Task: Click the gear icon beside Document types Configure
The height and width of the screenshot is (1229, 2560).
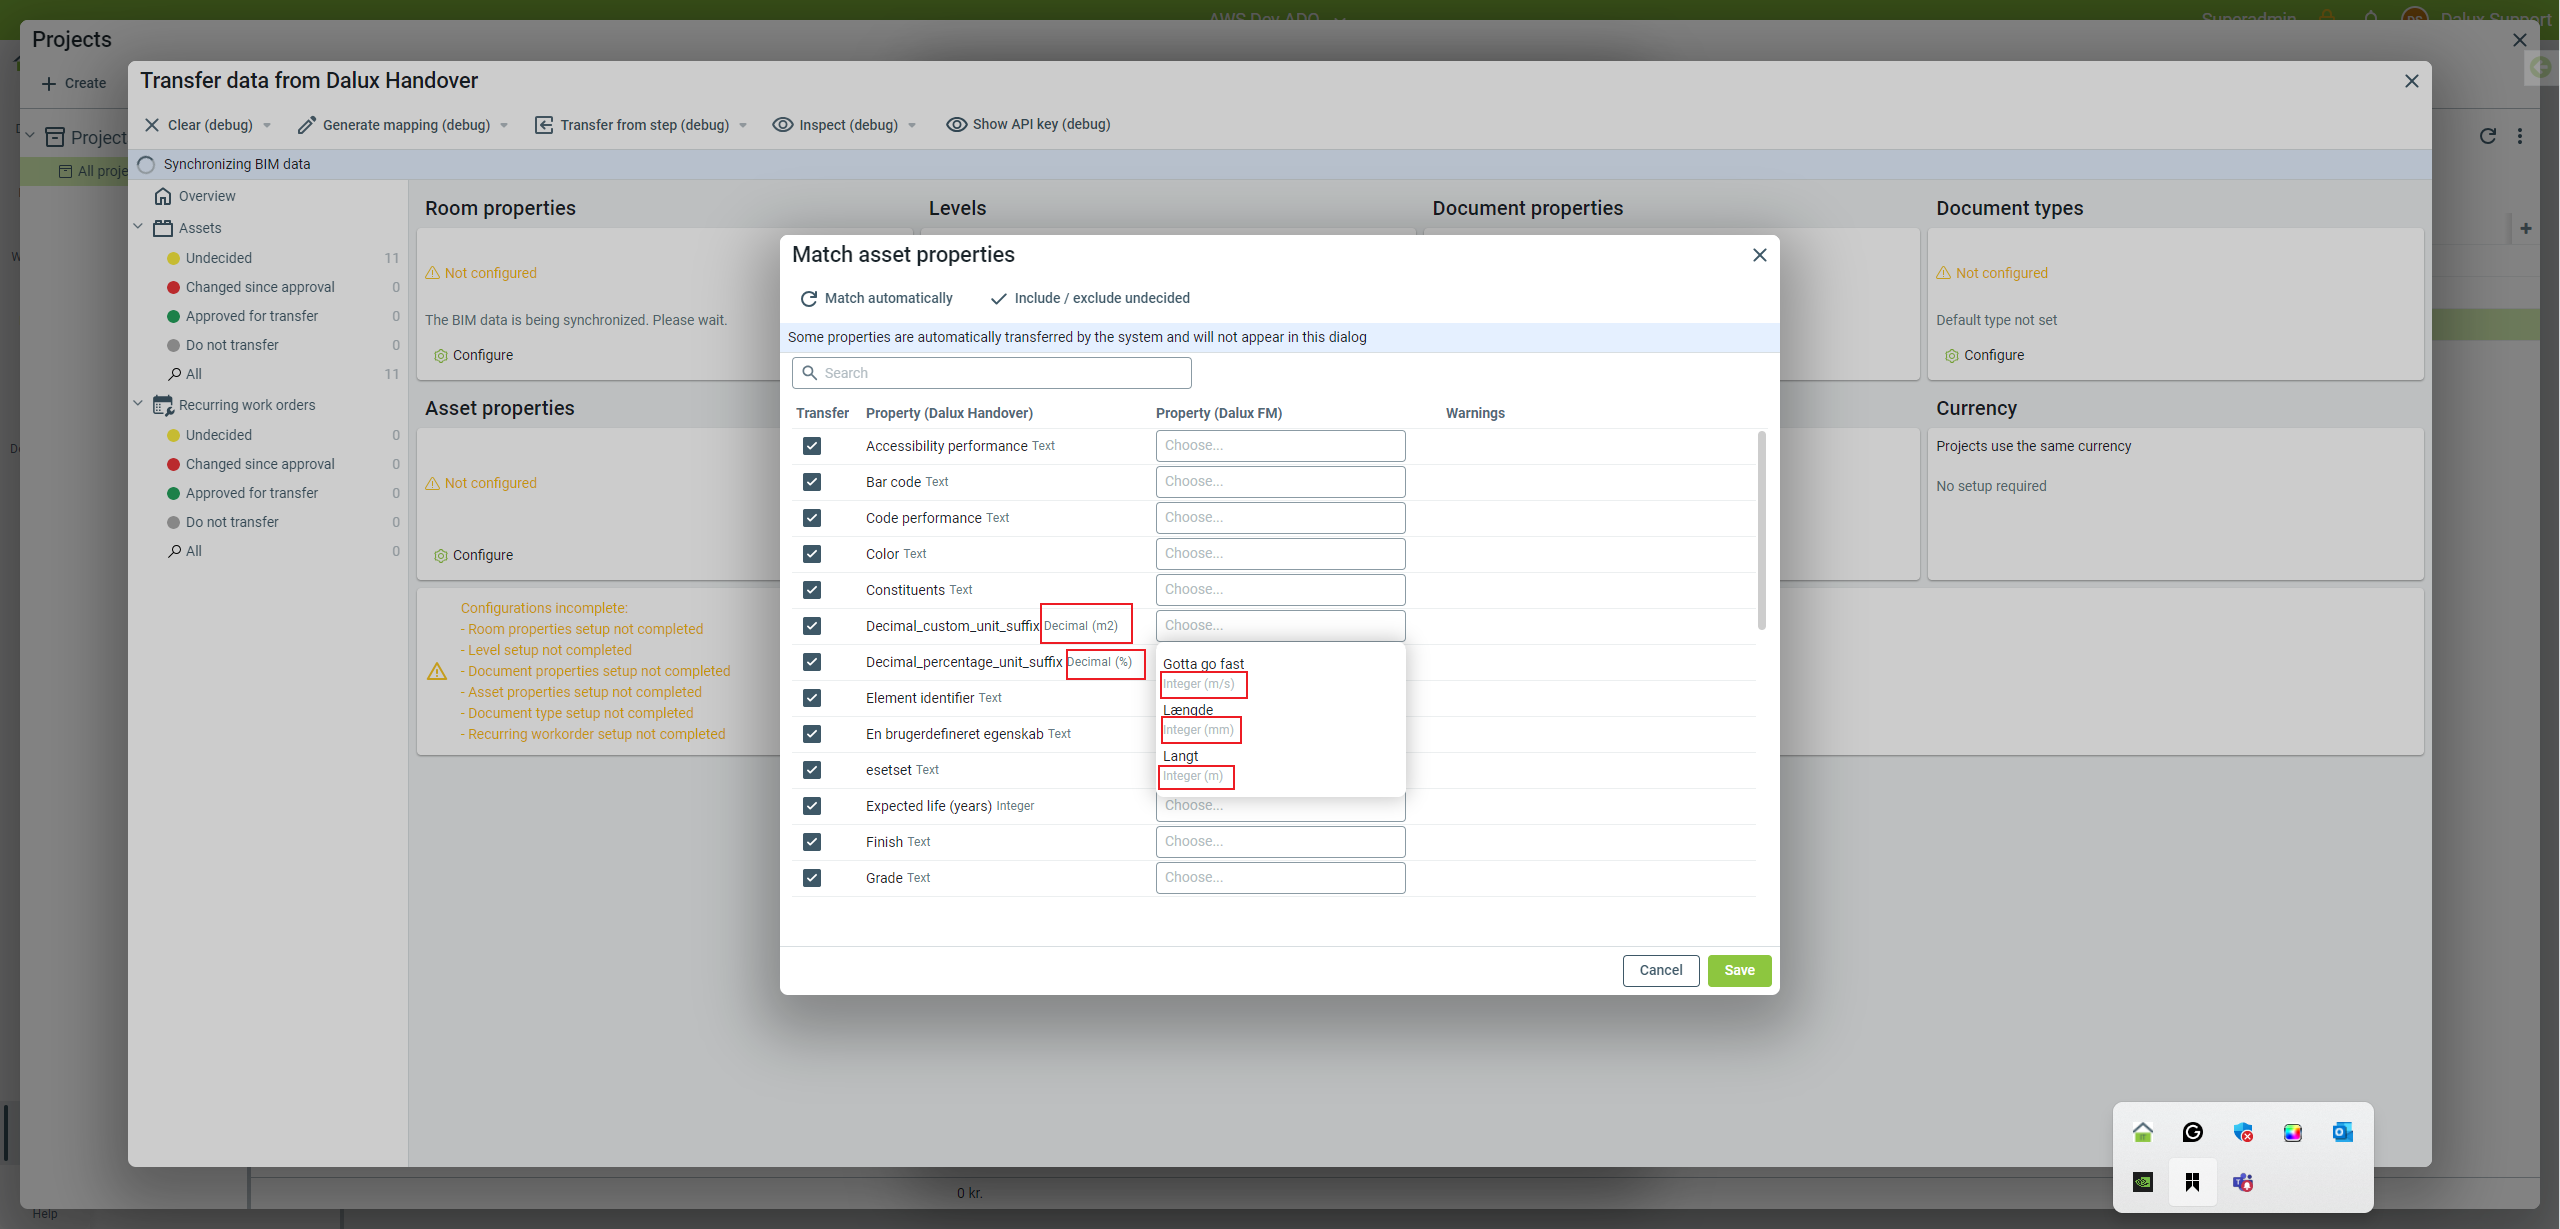Action: [x=1952, y=356]
